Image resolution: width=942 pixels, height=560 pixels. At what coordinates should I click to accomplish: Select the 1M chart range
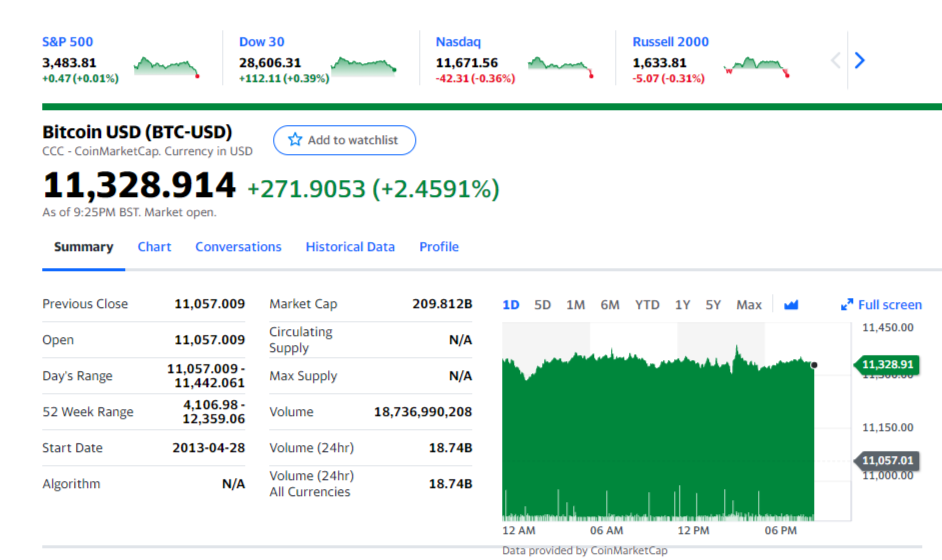576,305
